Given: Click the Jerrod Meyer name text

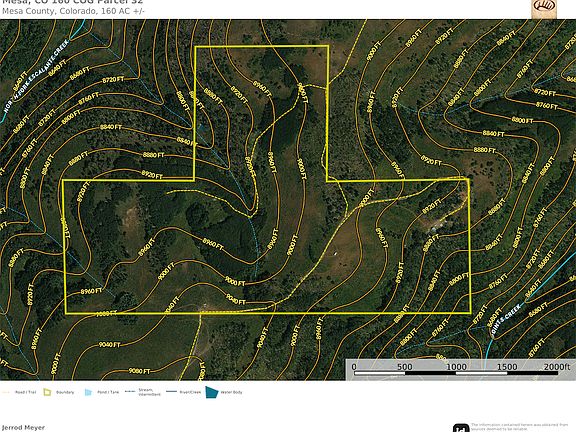Looking at the screenshot, I should tap(23, 428).
